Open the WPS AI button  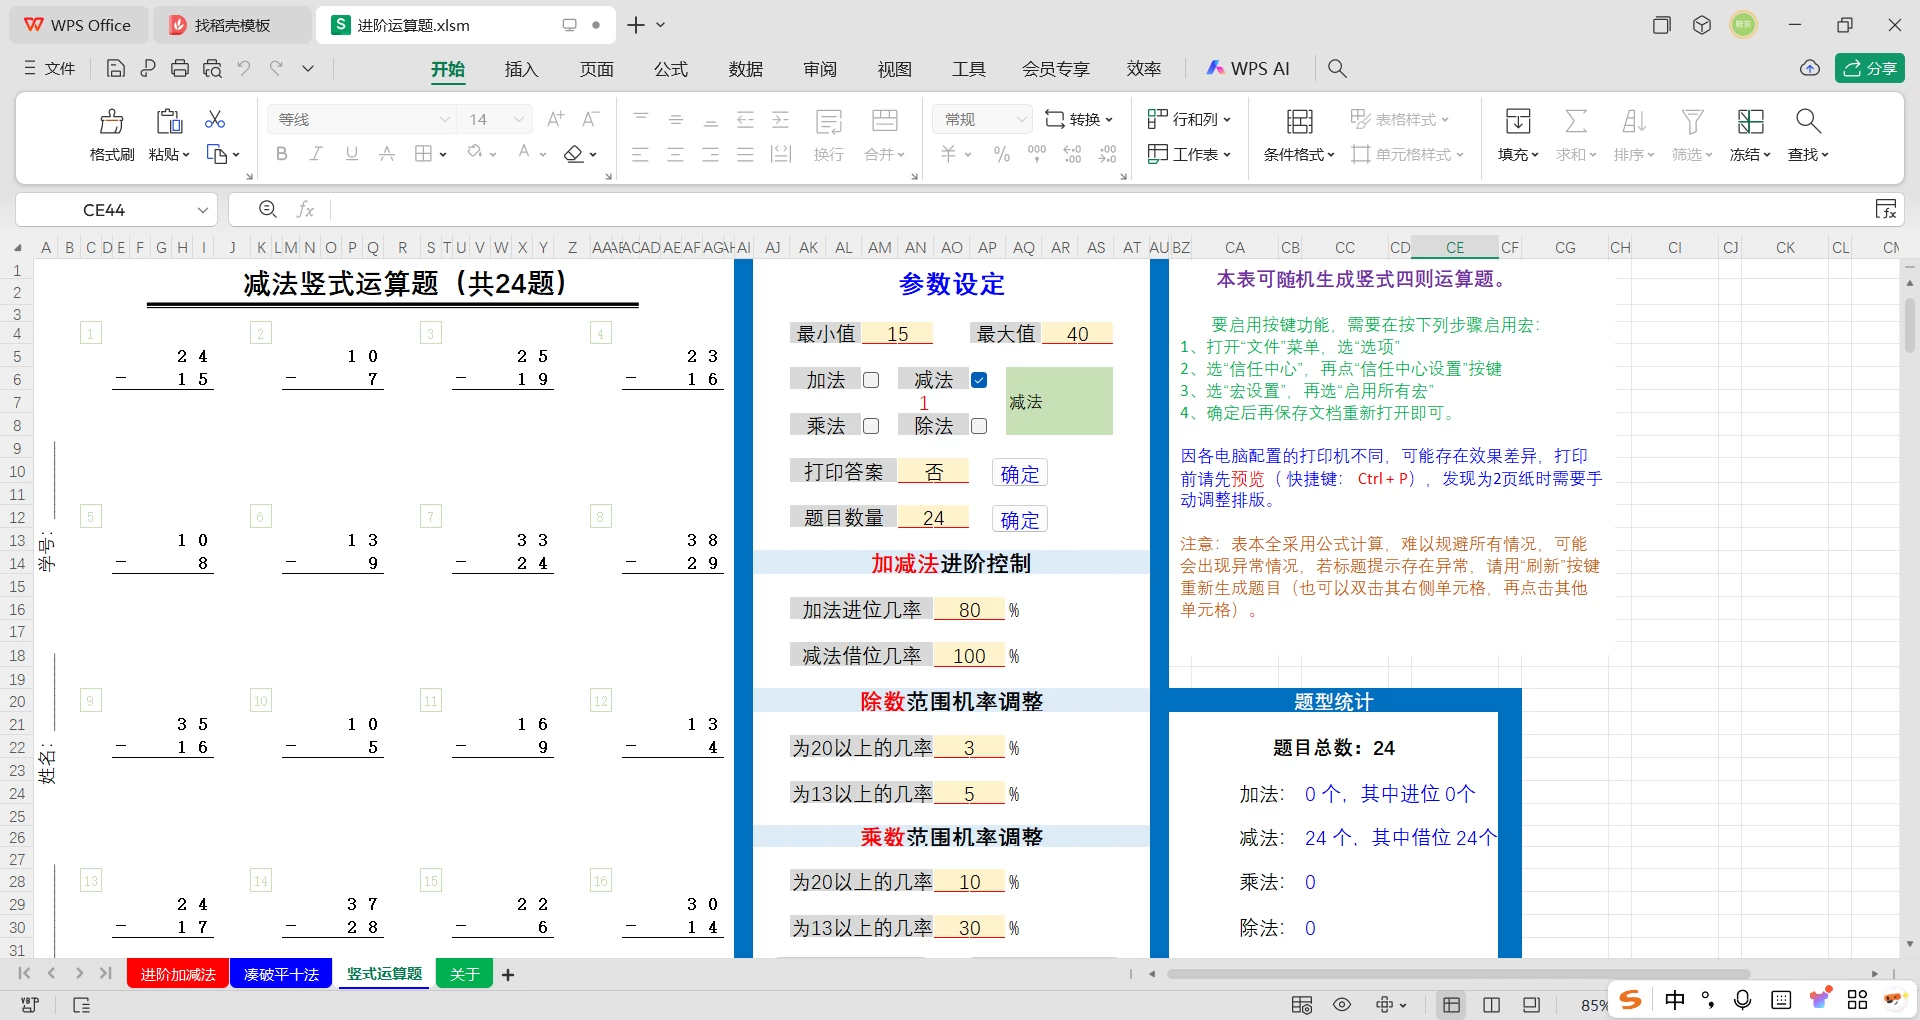coord(1247,68)
